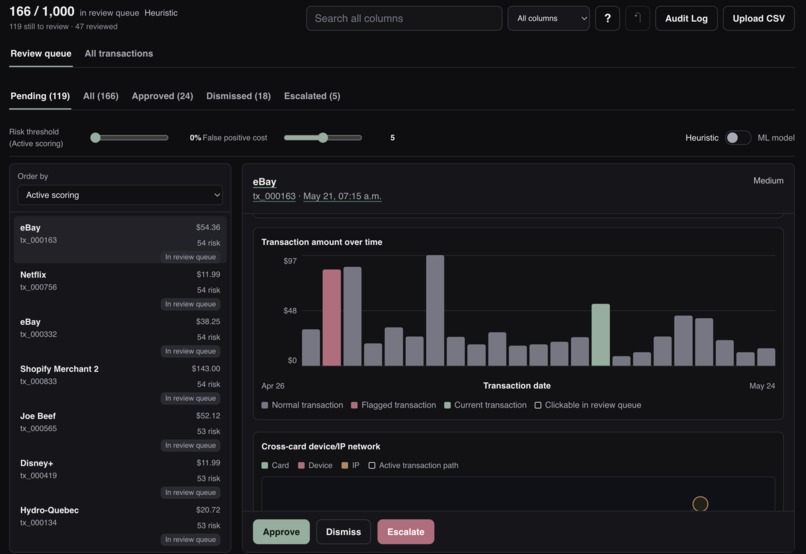
Task: Focus the Search all columns field
Action: click(404, 19)
